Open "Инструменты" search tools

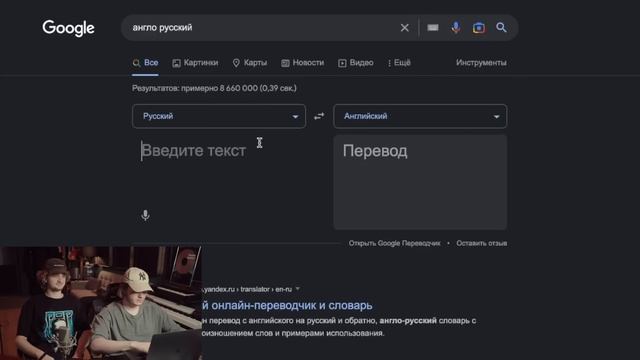pyautogui.click(x=481, y=63)
